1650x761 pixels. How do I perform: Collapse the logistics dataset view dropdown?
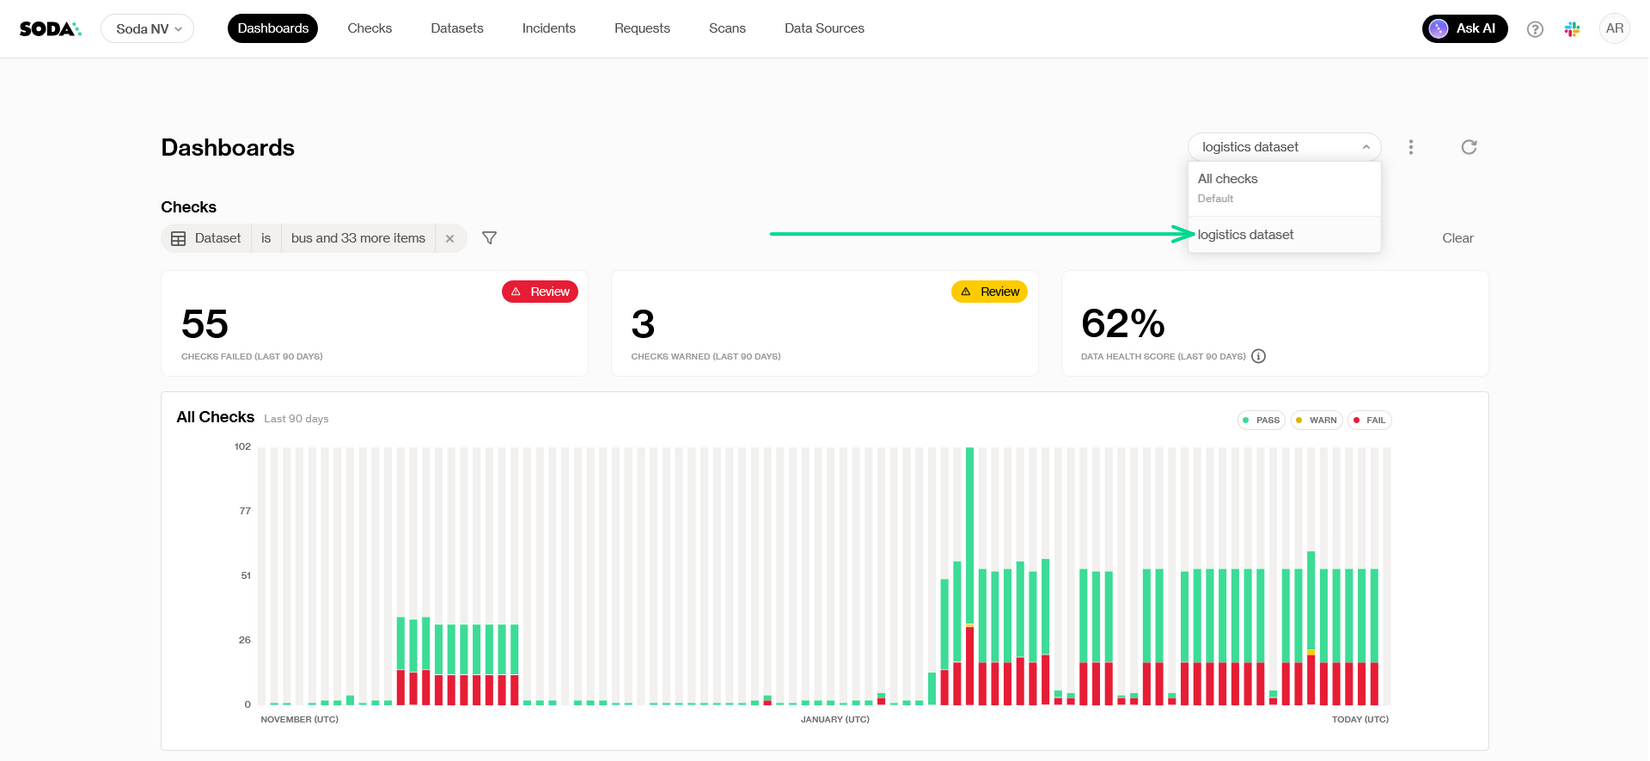1284,147
